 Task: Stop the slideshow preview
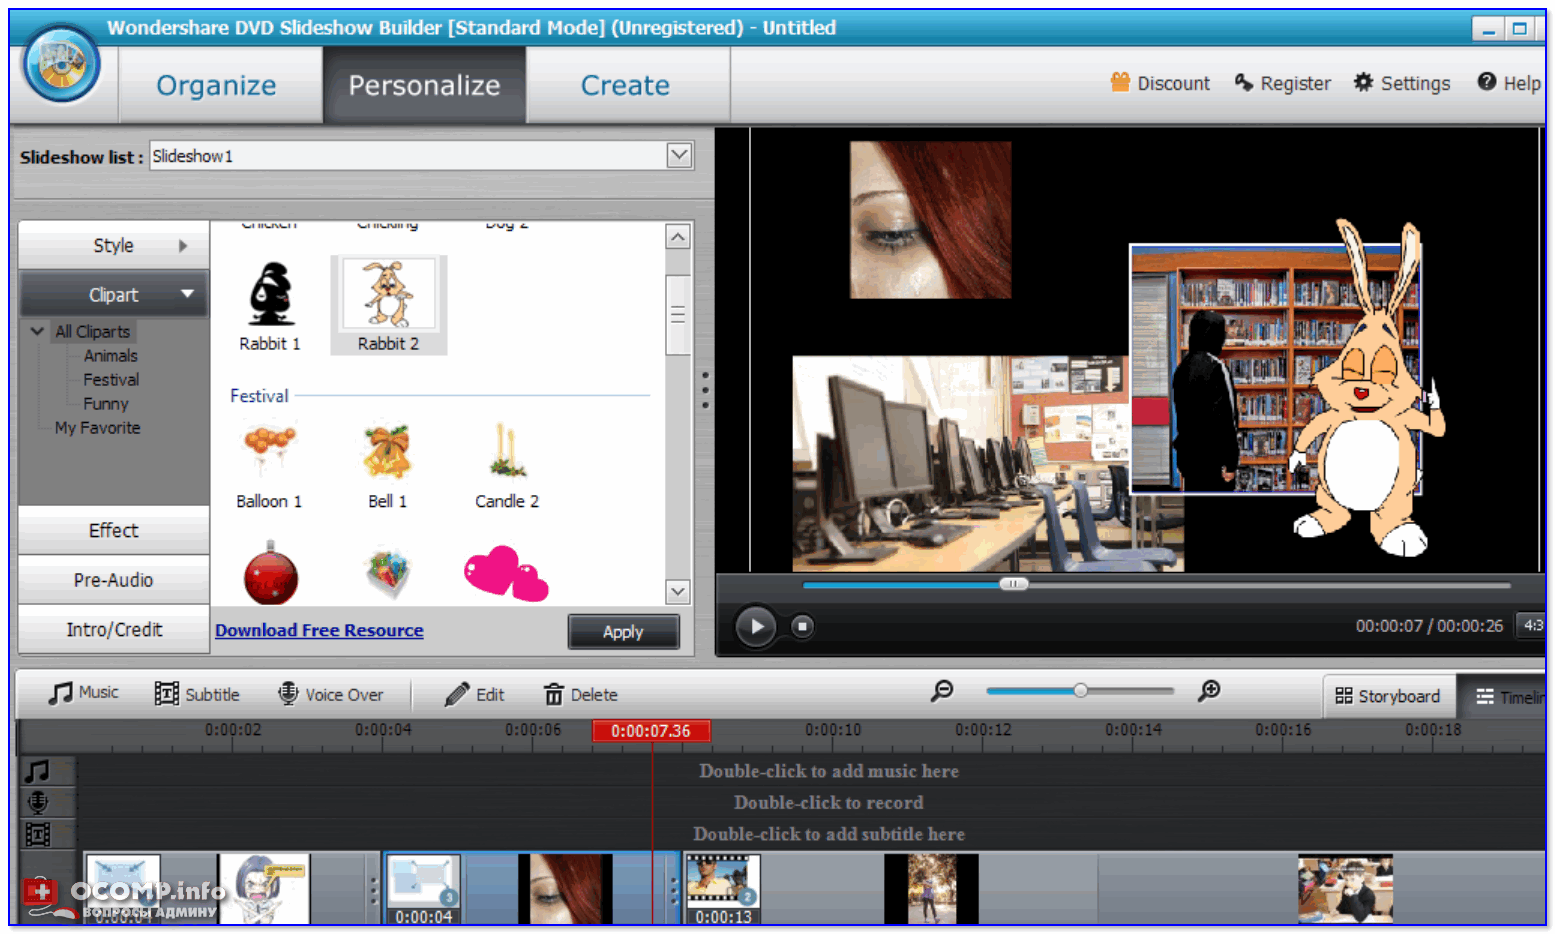click(x=802, y=627)
